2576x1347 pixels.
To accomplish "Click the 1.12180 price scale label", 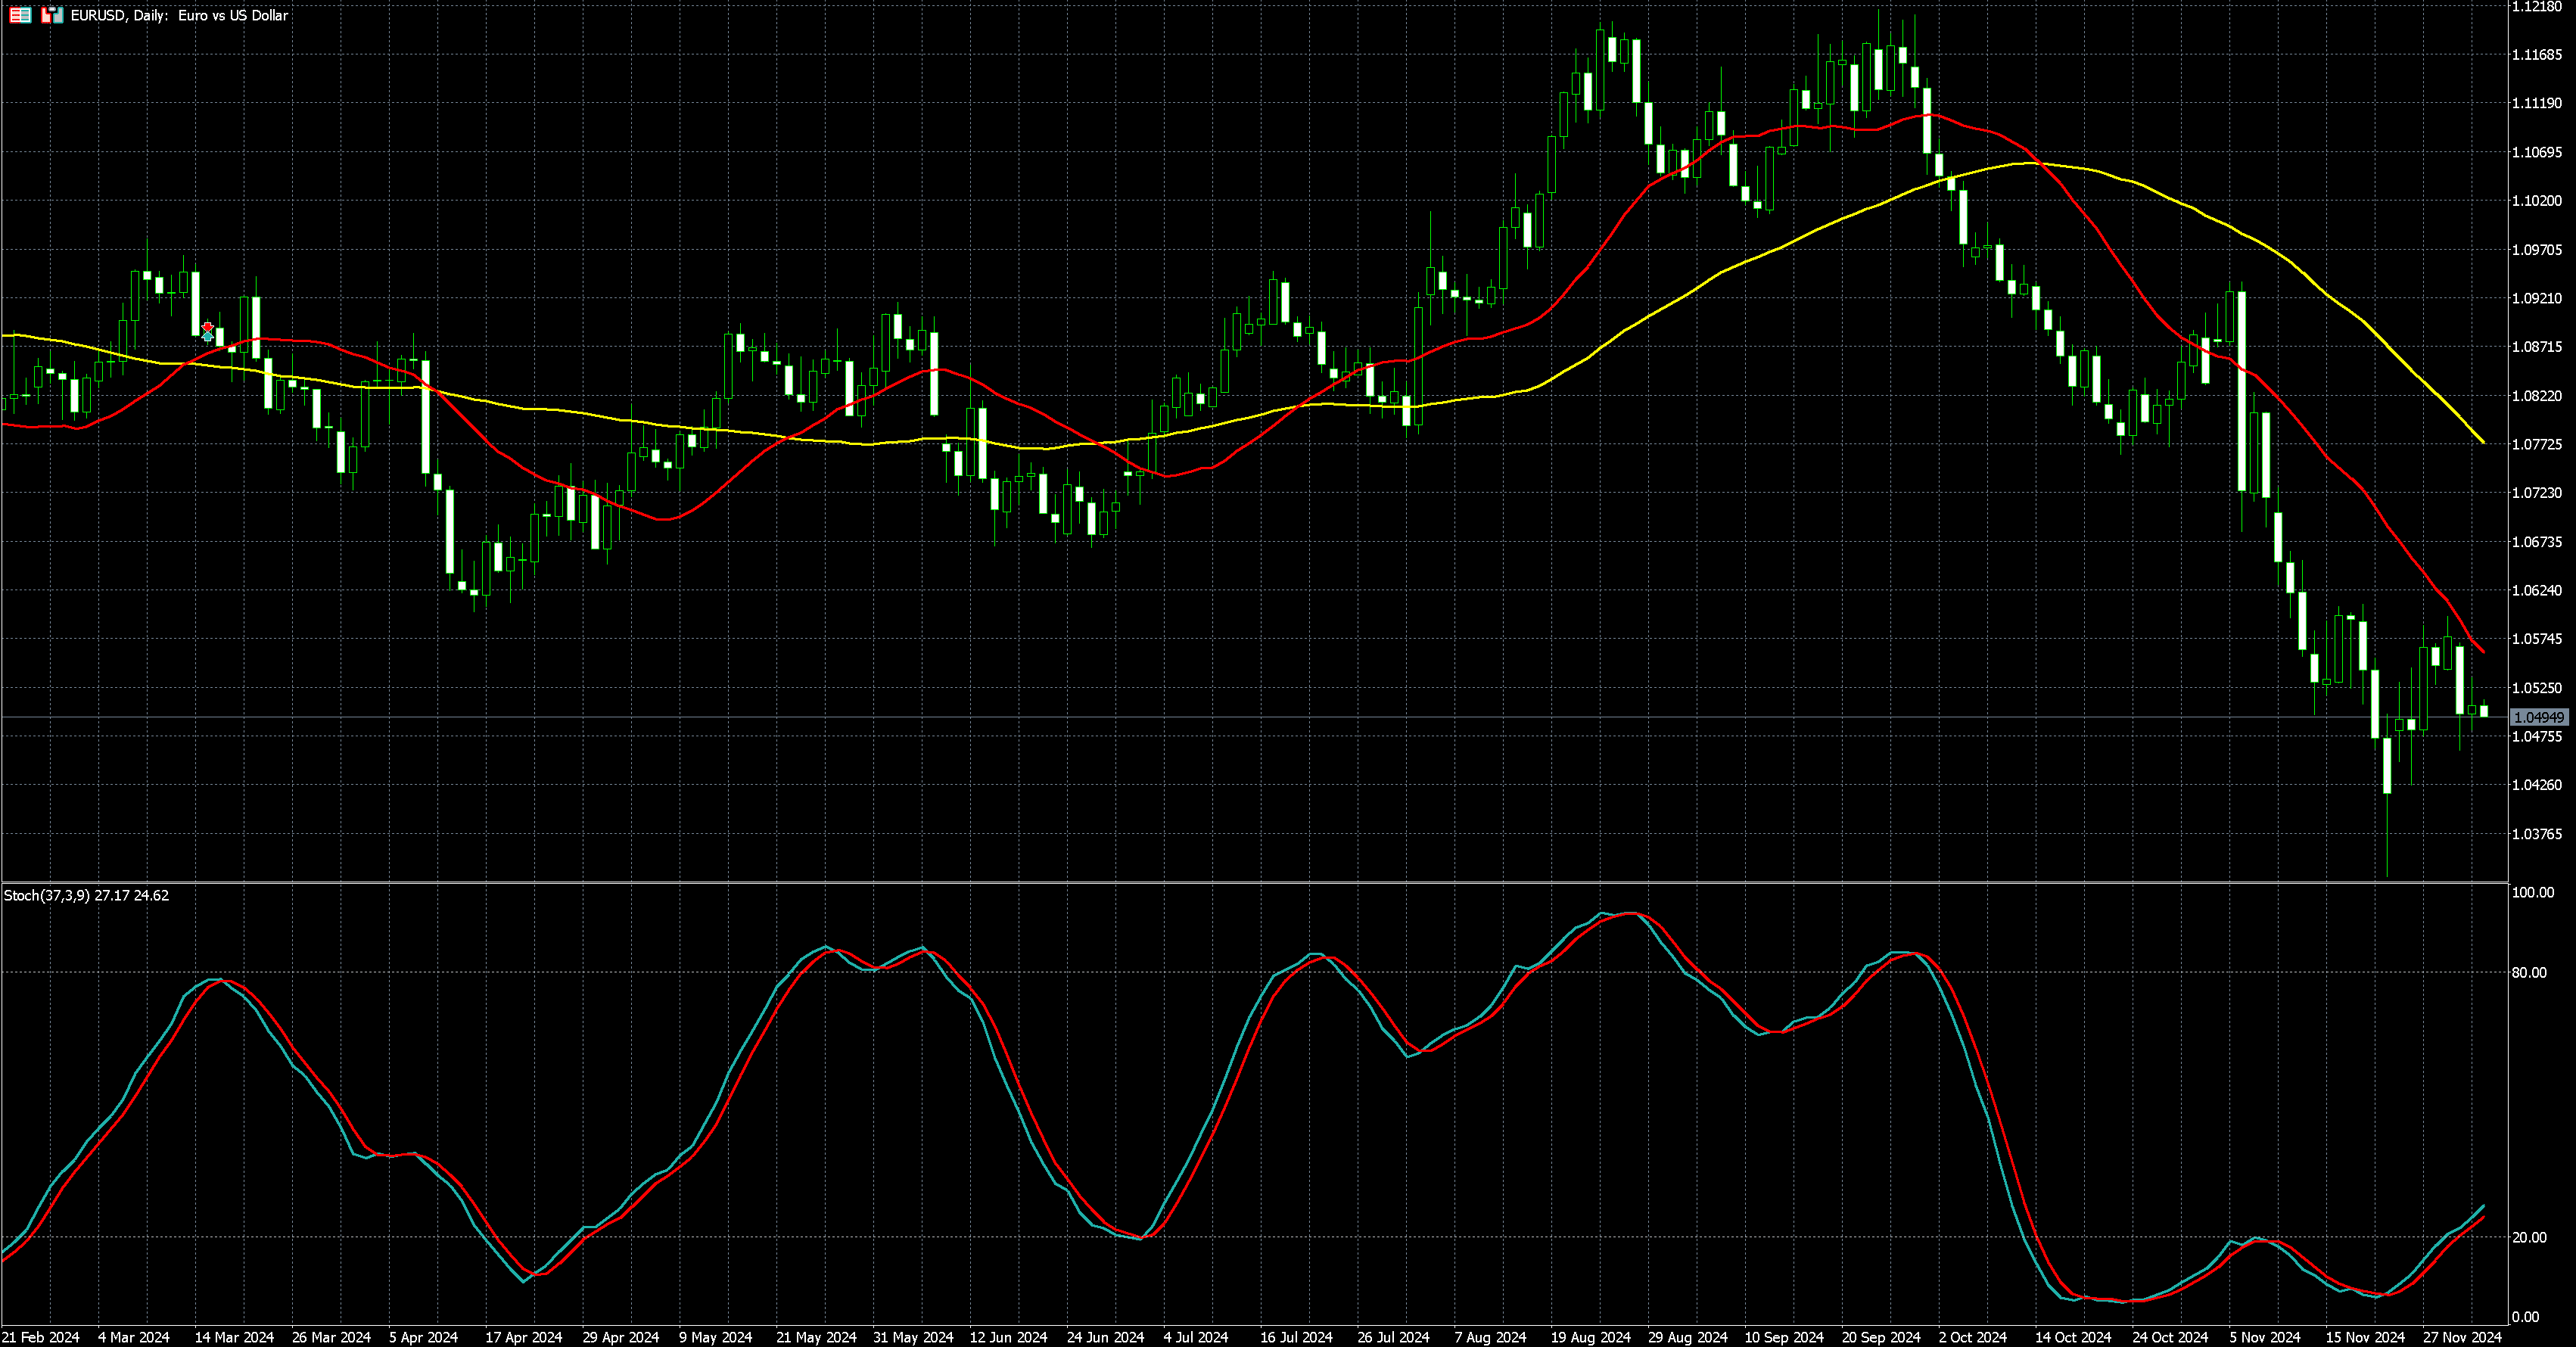I will tap(2536, 7).
